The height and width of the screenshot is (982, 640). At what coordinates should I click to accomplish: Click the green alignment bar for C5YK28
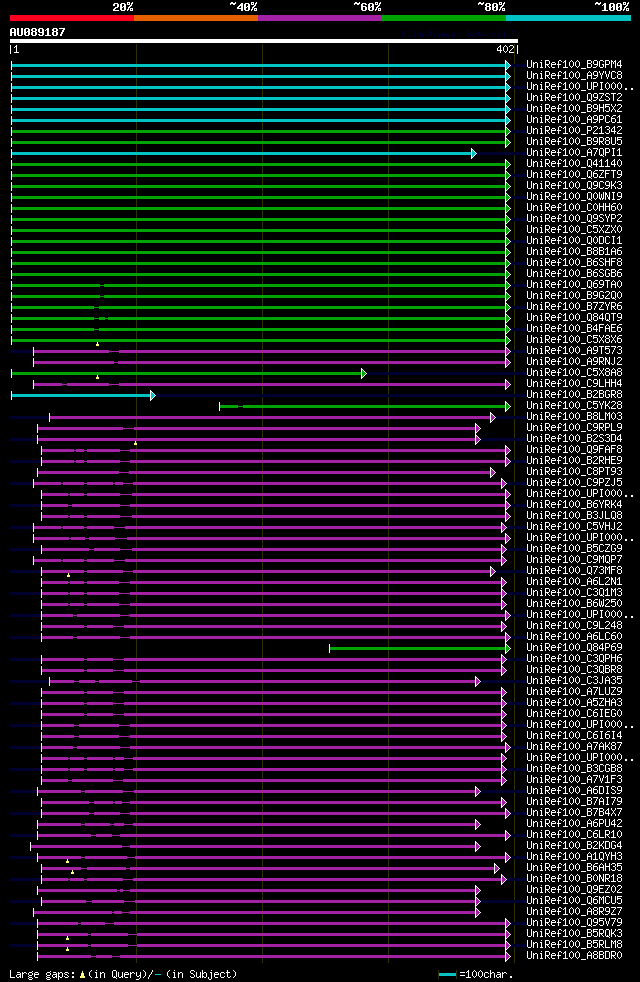pos(363,407)
